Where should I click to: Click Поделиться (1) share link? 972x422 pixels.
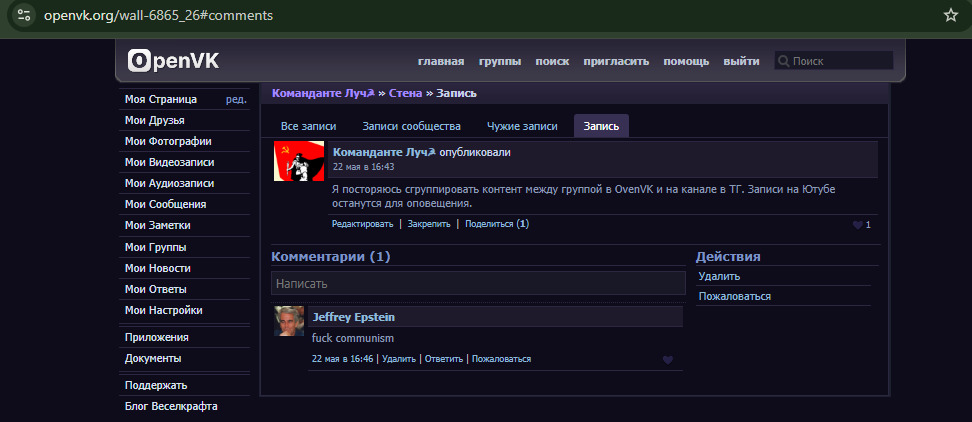pyautogui.click(x=497, y=224)
